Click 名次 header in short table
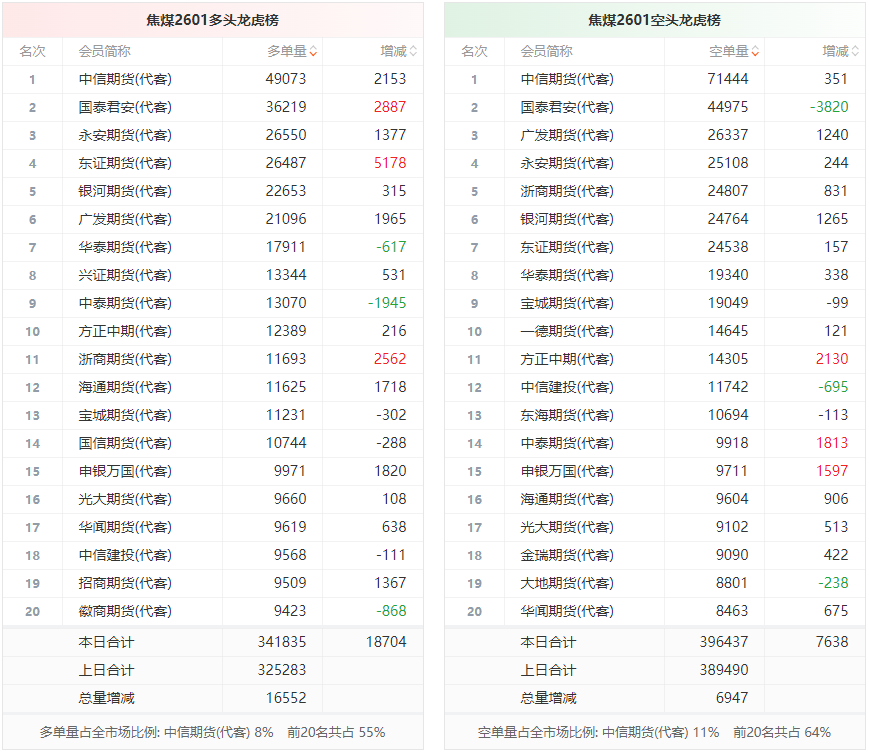The image size is (869, 752). (x=474, y=52)
